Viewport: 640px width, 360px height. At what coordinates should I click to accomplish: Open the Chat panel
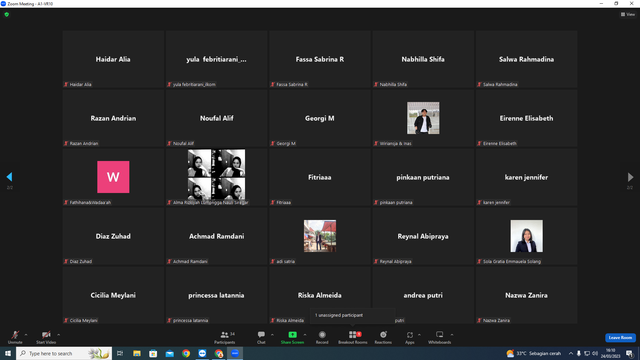[261, 337]
